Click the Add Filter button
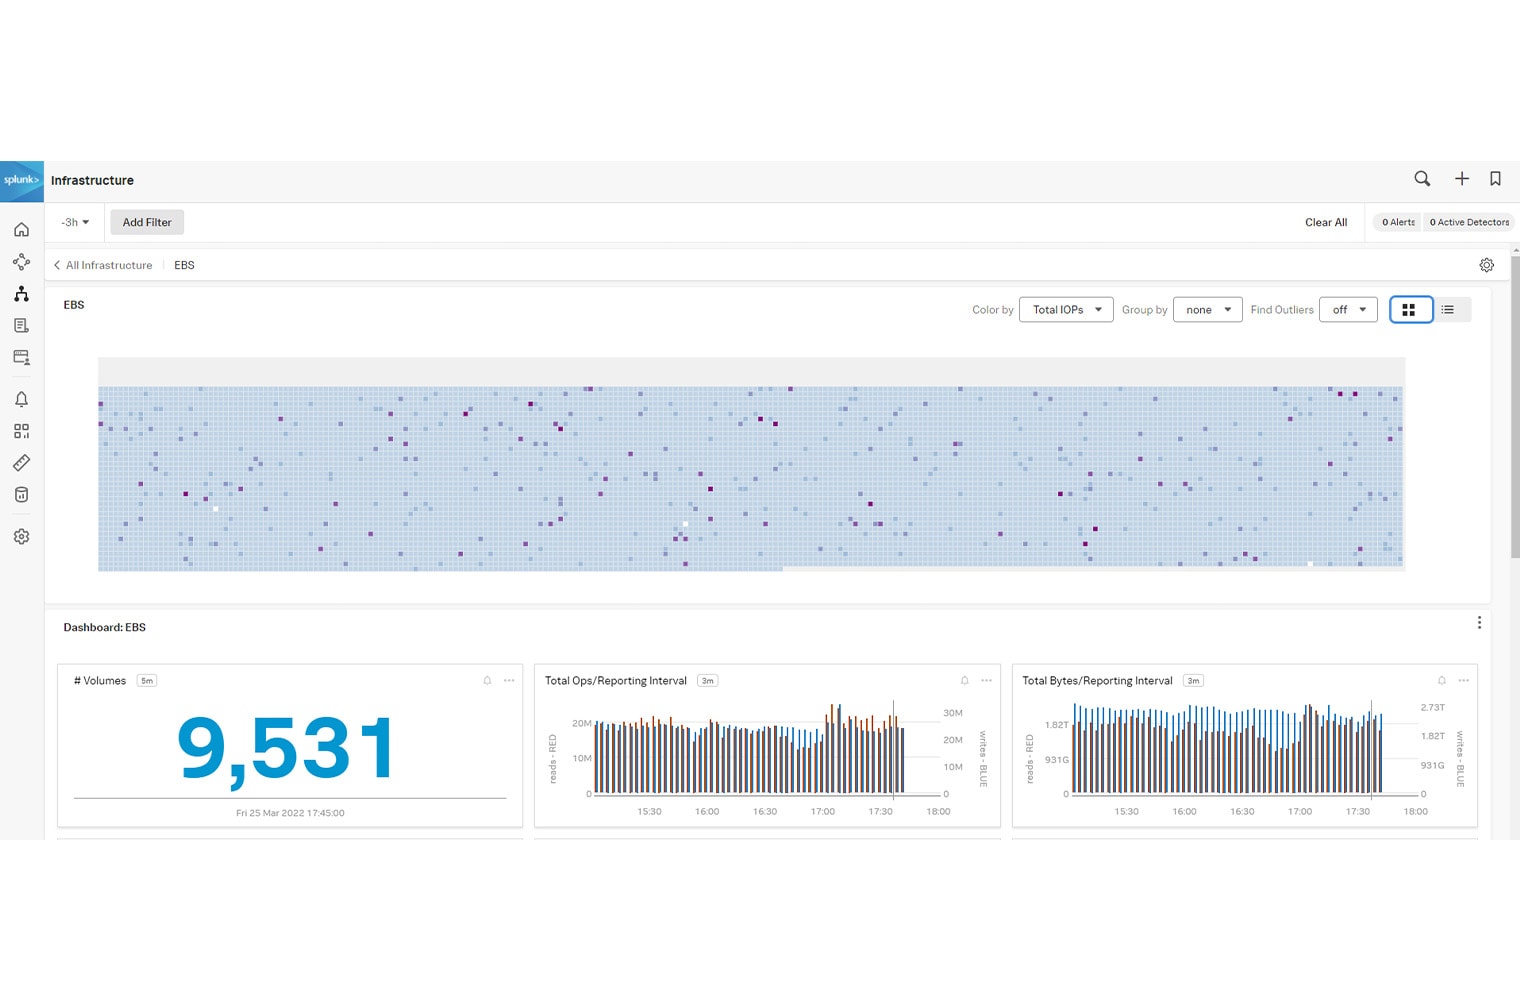Screen dimensions: 1520x1000 (147, 222)
